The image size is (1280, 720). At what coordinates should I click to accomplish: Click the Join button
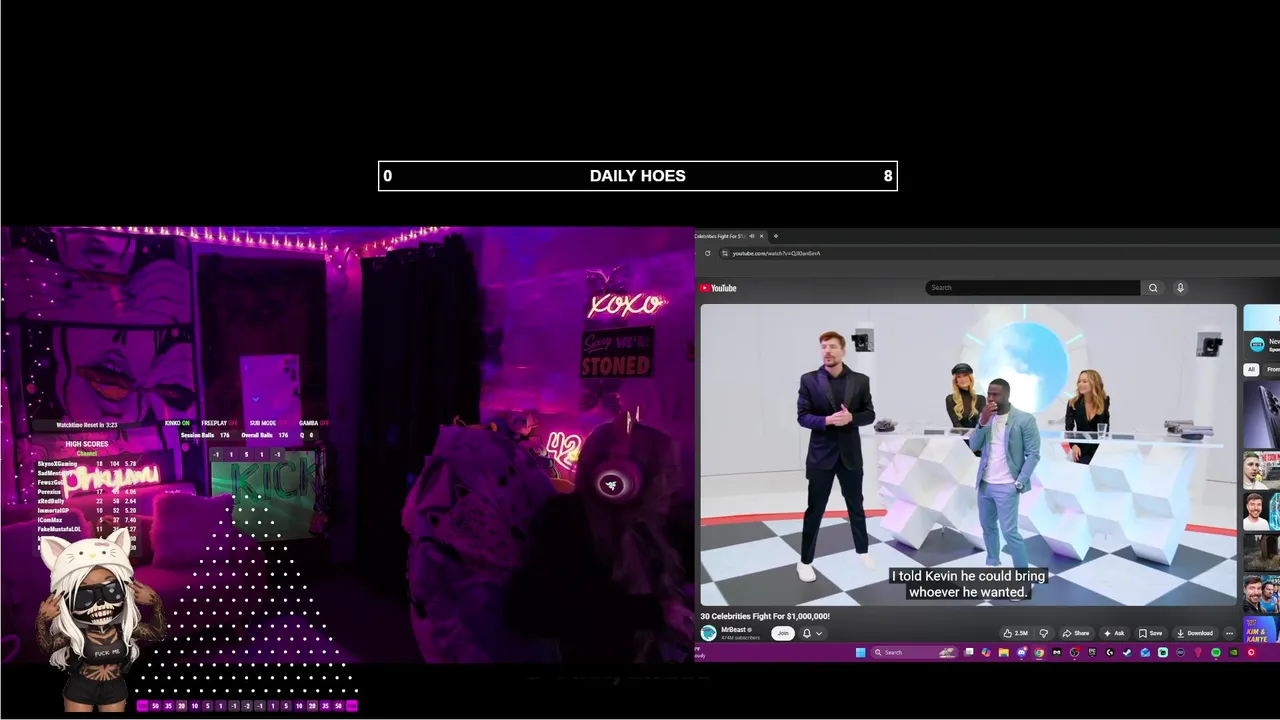[783, 633]
